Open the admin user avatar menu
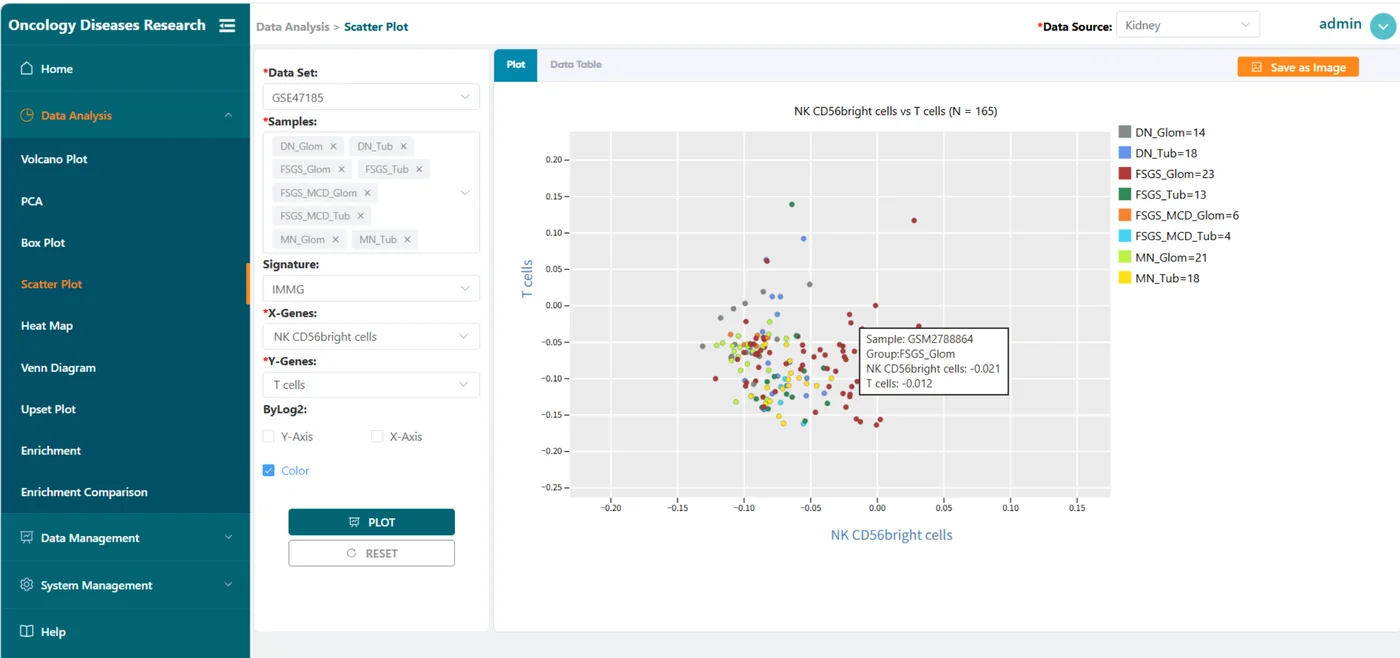1400x658 pixels. point(1383,27)
